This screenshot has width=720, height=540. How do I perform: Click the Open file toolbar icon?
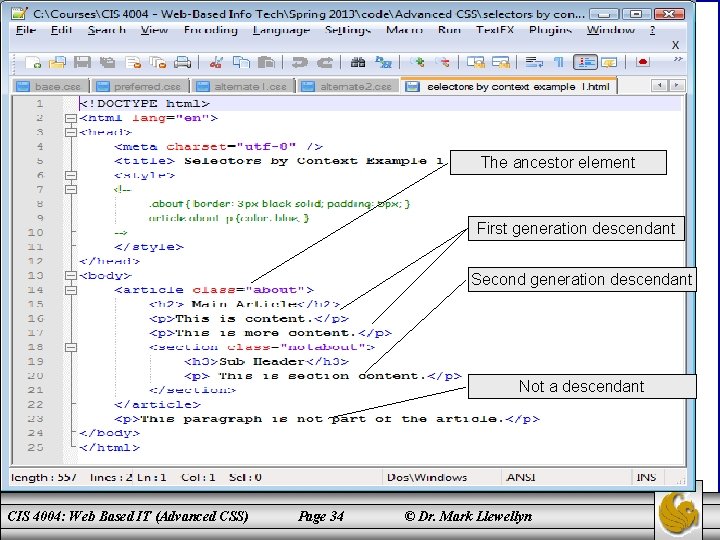56,62
